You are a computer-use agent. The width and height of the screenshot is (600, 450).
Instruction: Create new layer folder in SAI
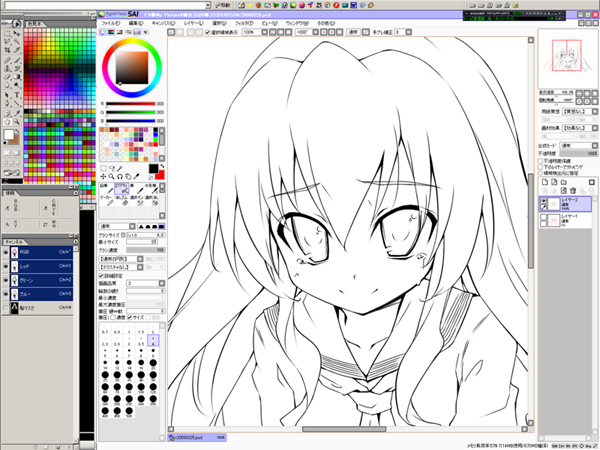pos(563,182)
